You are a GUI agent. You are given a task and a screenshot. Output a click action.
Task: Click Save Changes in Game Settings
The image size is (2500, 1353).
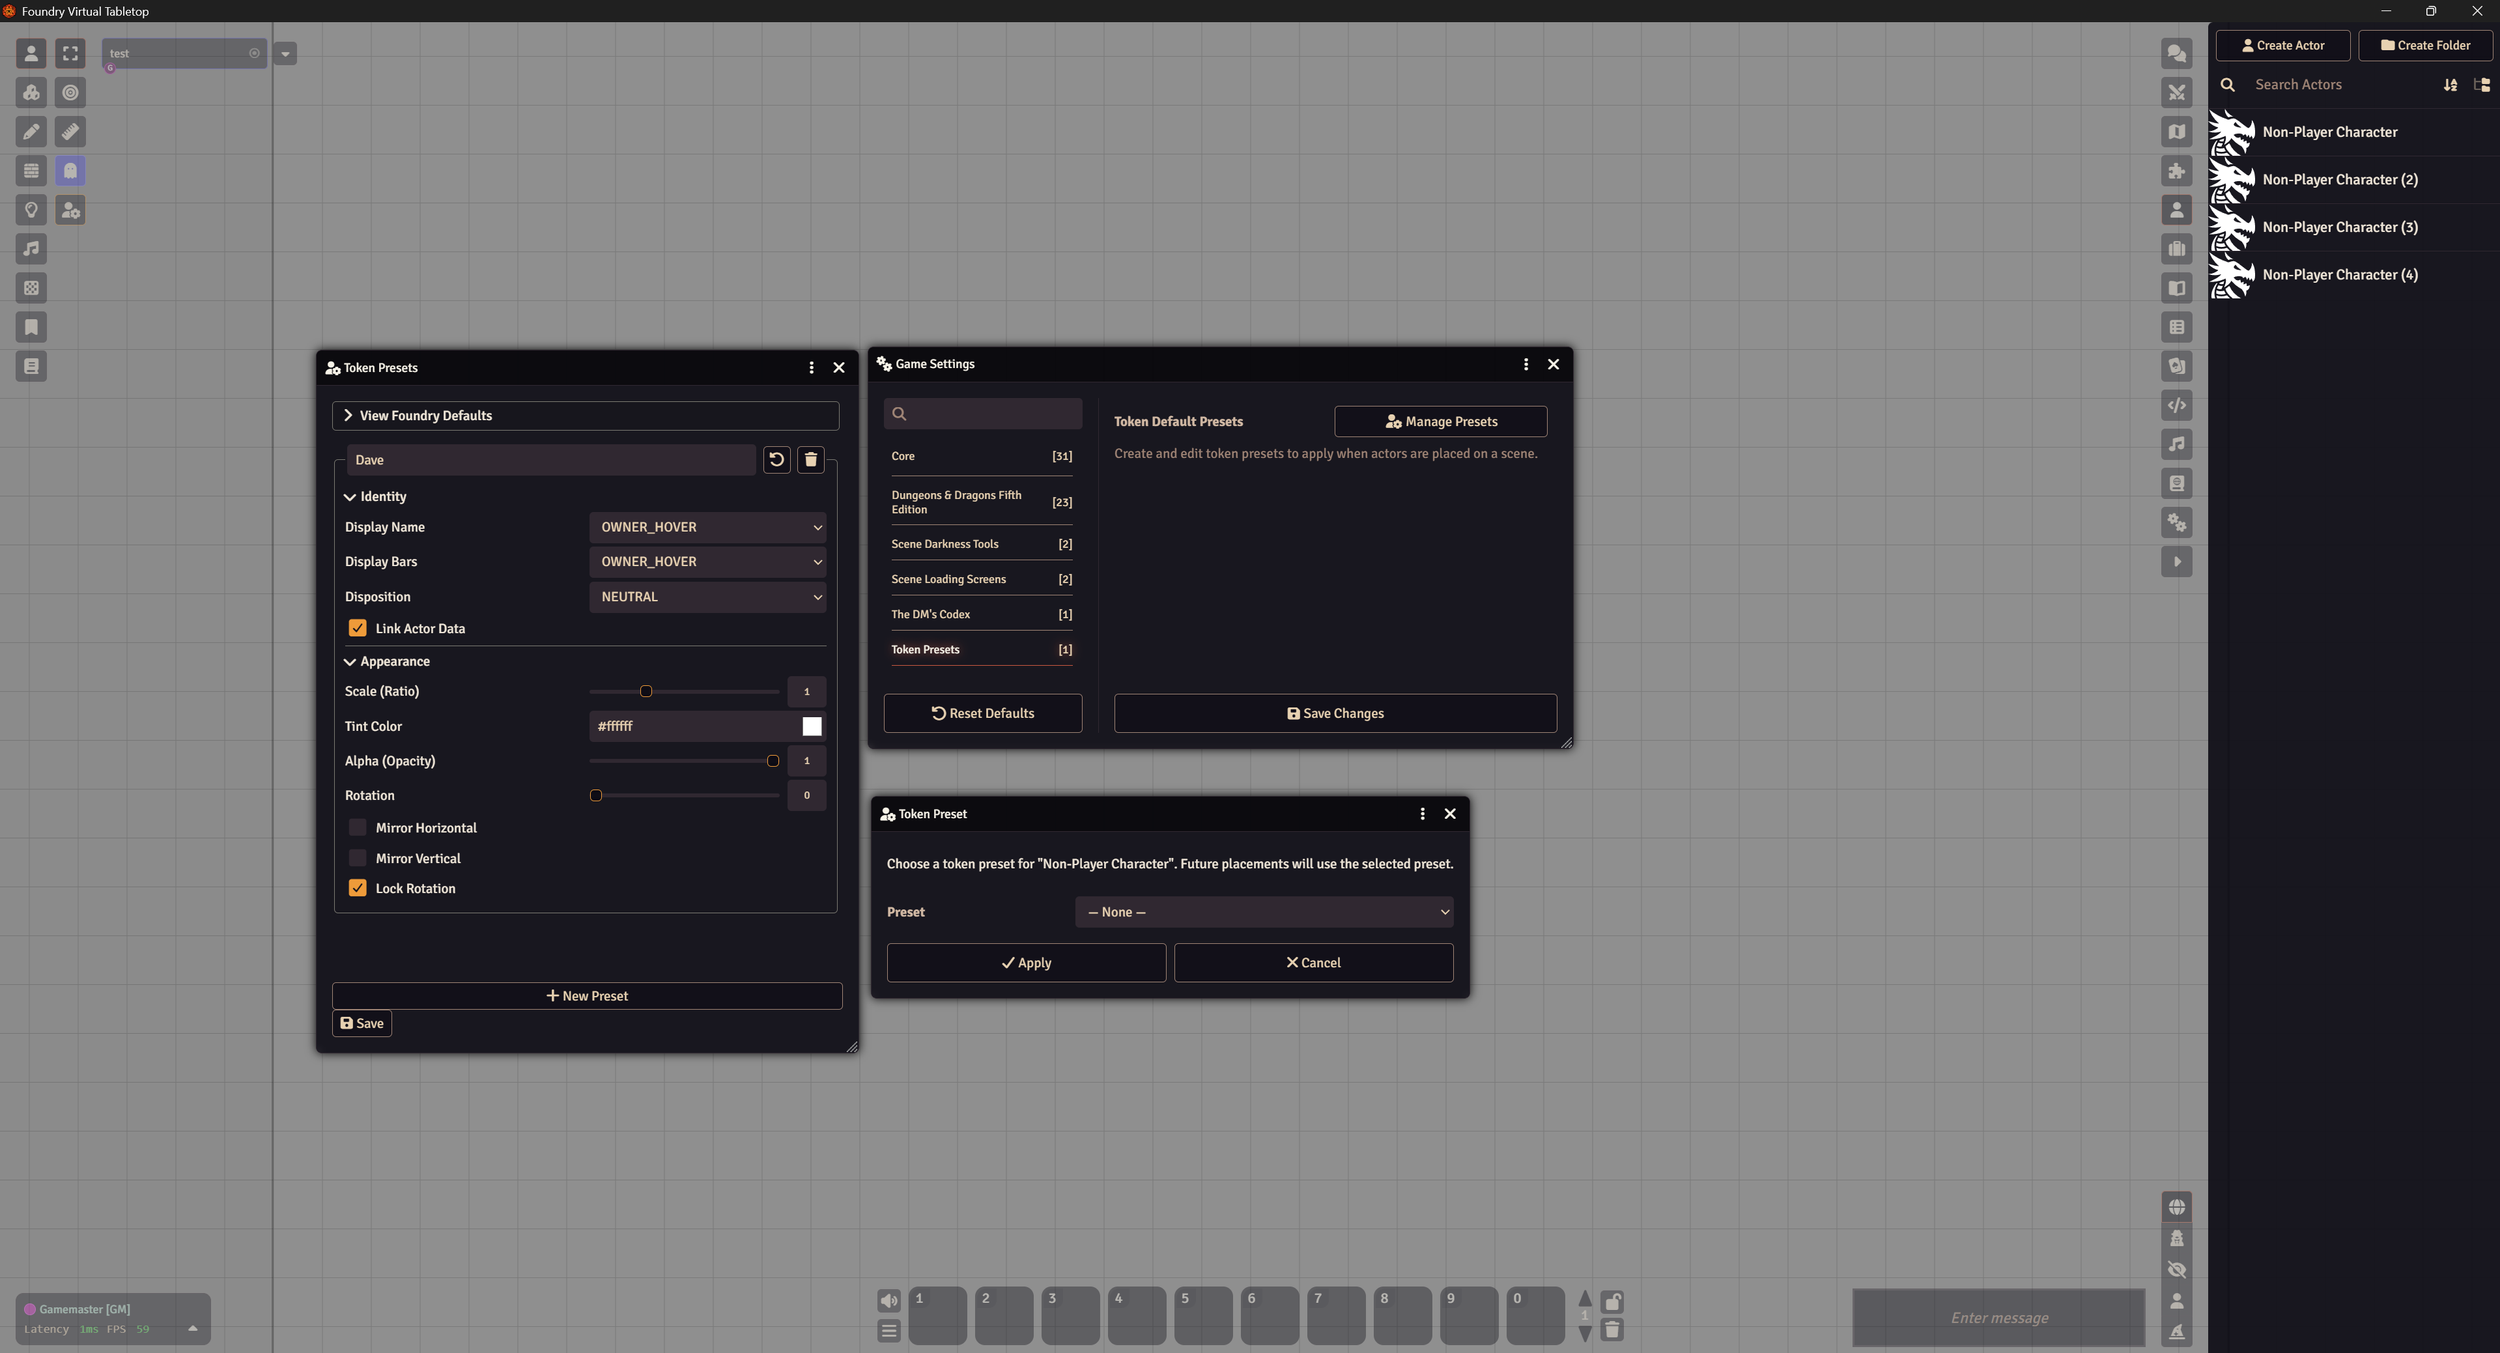tap(1335, 713)
